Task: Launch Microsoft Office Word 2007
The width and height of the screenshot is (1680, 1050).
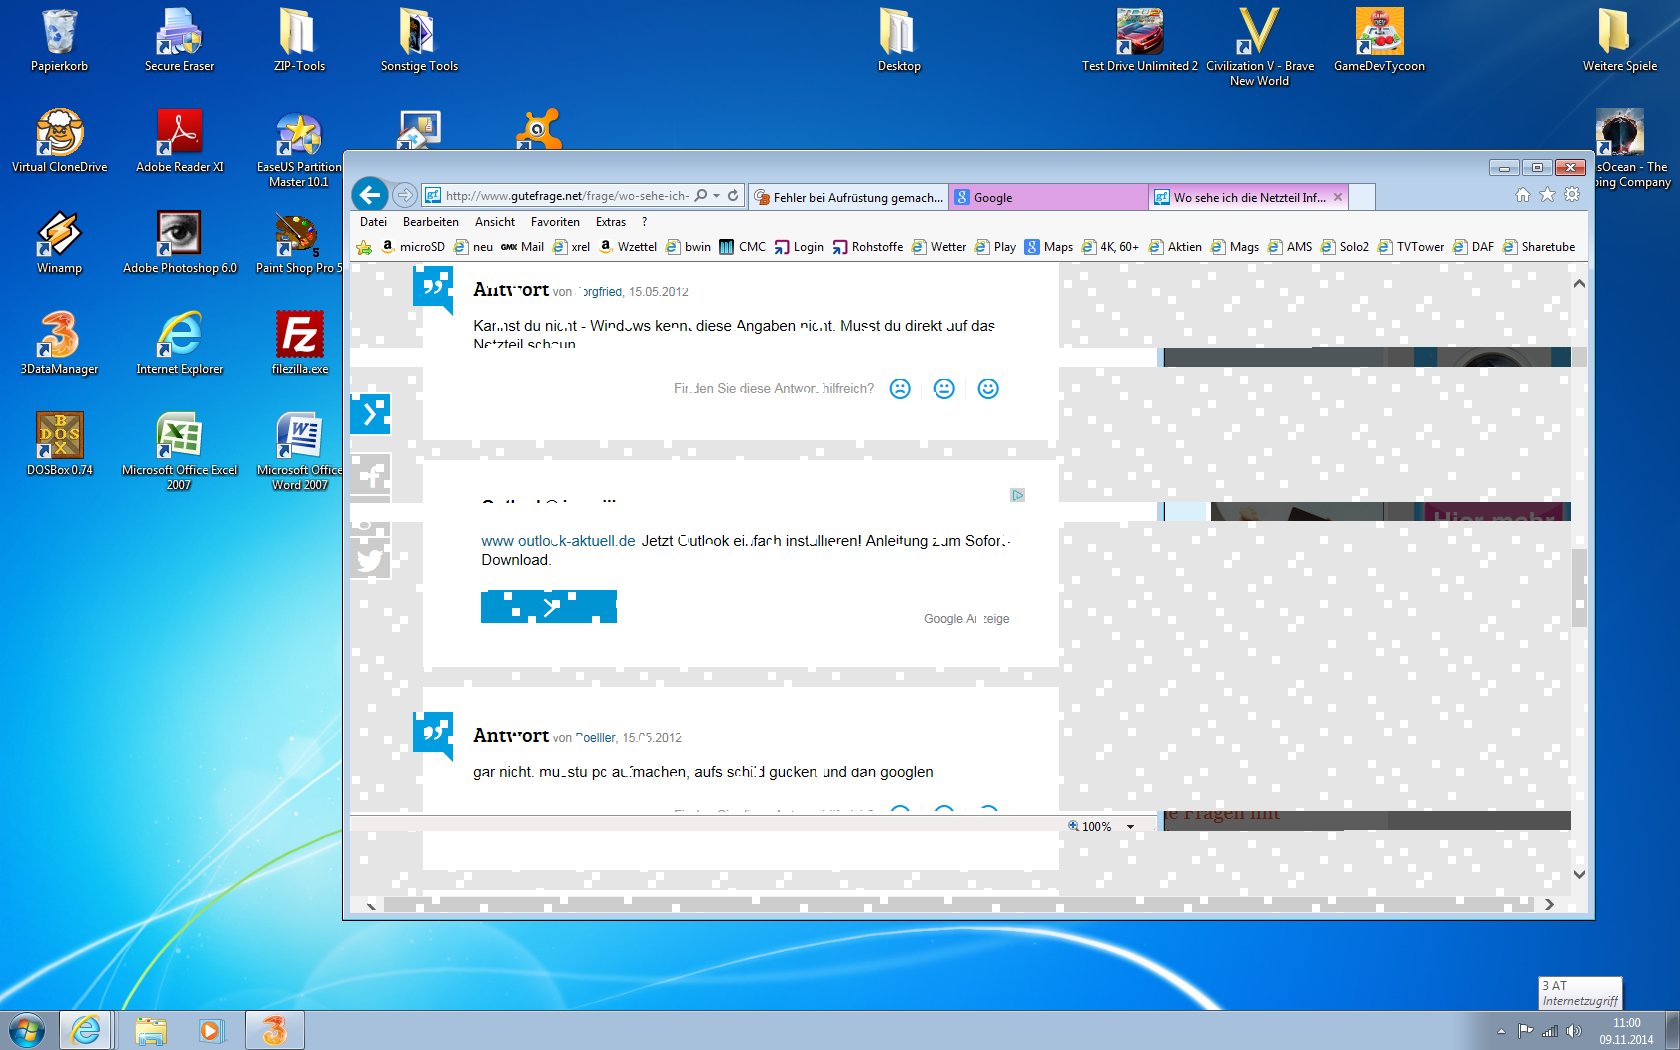Action: click(x=299, y=451)
